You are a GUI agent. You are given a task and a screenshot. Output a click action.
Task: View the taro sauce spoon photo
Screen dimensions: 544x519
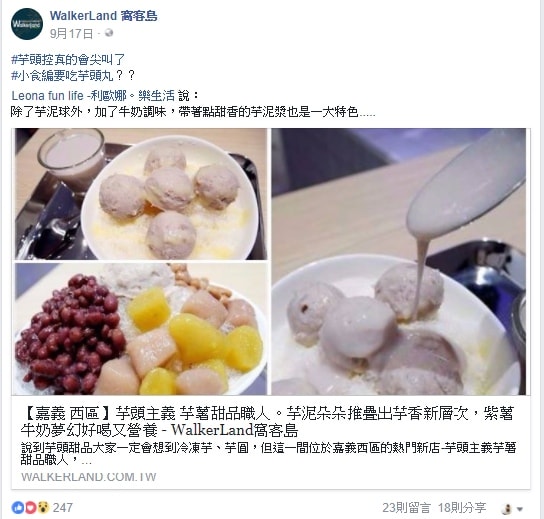(399, 262)
